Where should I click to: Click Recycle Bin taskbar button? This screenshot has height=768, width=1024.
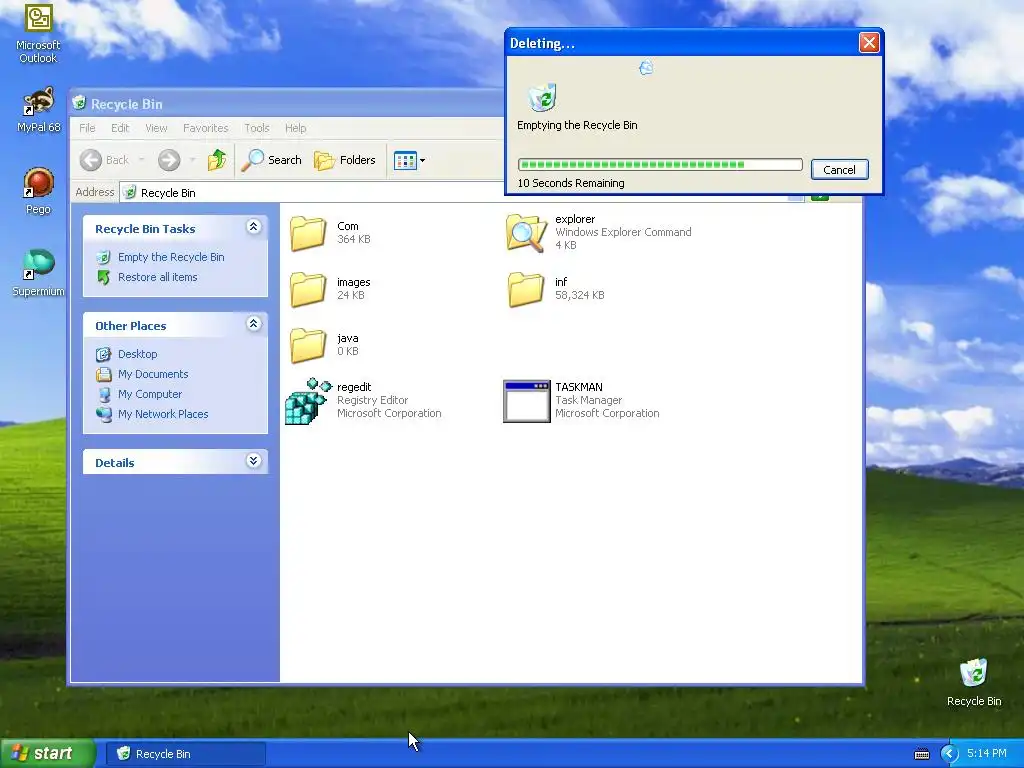(x=186, y=754)
